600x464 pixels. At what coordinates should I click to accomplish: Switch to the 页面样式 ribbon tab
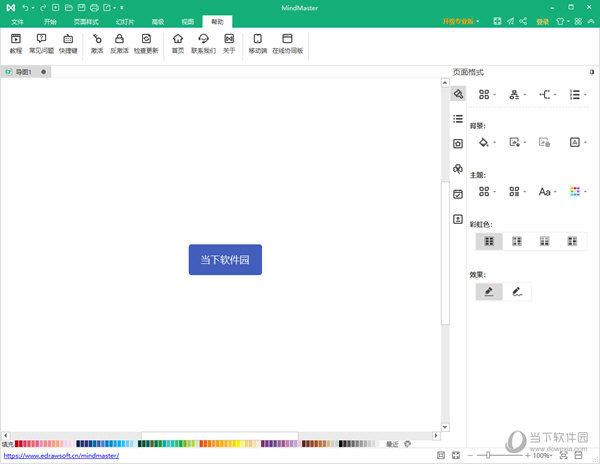pos(87,20)
